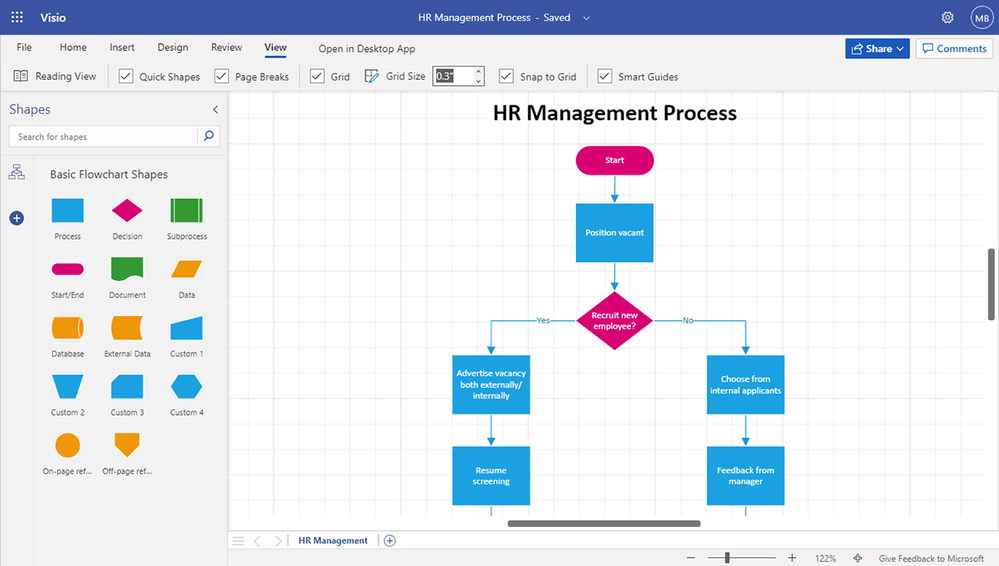
Task: Collapse the Shapes panel chevron
Action: (x=215, y=110)
